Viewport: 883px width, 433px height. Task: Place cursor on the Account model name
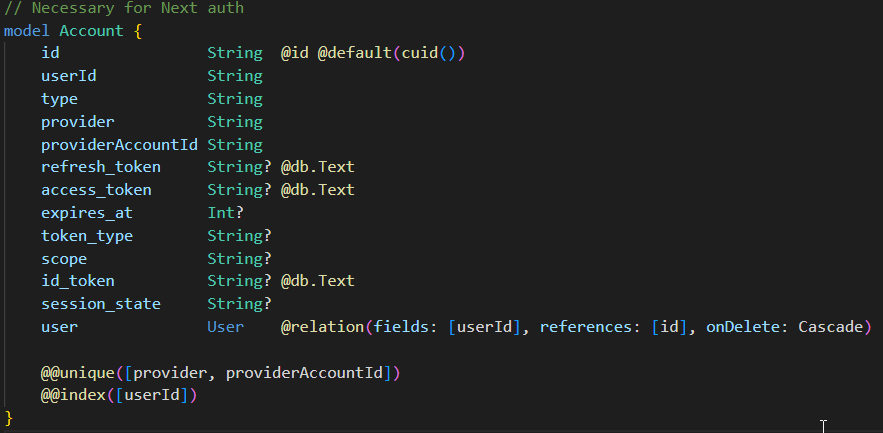[x=91, y=31]
